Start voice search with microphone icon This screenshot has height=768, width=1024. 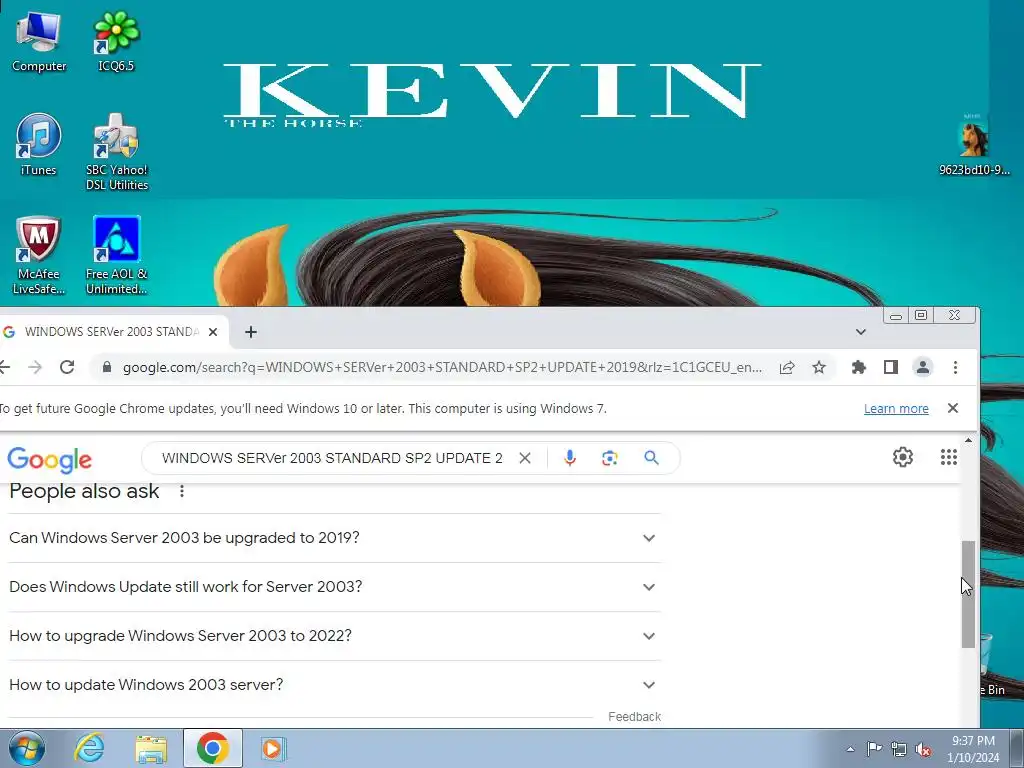click(x=570, y=458)
